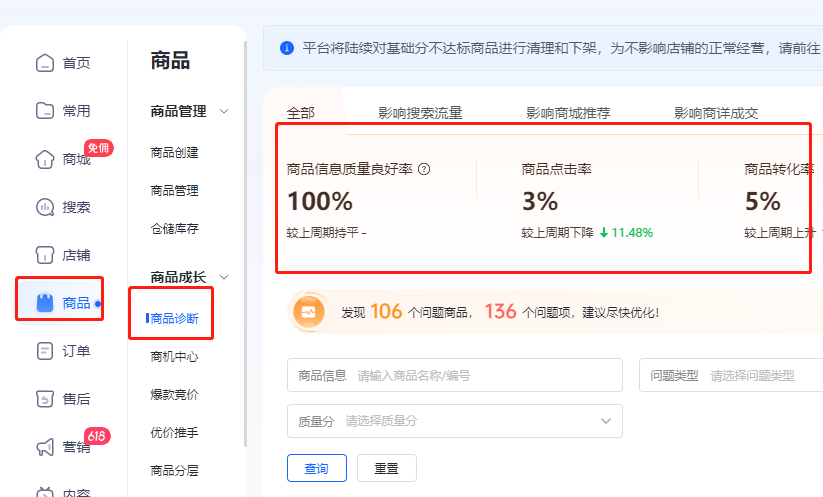Click the 营销 megaphone icon
Image resolution: width=823 pixels, height=497 pixels.
tap(45, 447)
